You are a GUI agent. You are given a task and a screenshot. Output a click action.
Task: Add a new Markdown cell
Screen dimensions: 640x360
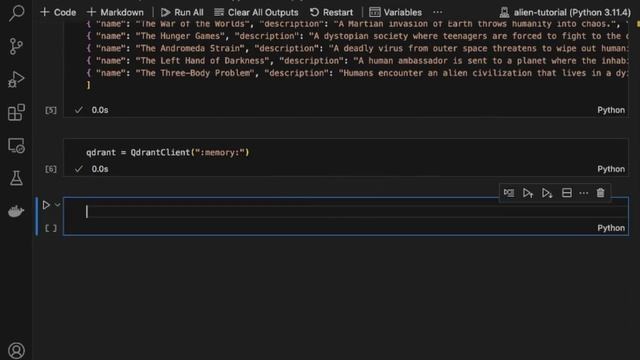[x=115, y=12]
